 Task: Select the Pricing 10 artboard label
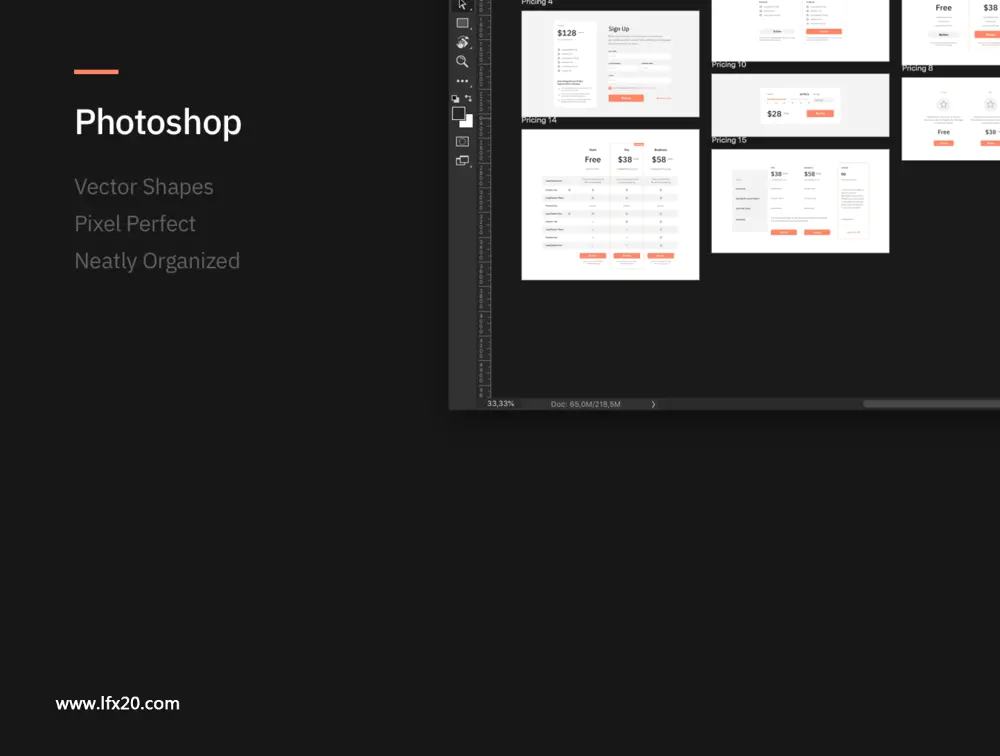pos(729,64)
